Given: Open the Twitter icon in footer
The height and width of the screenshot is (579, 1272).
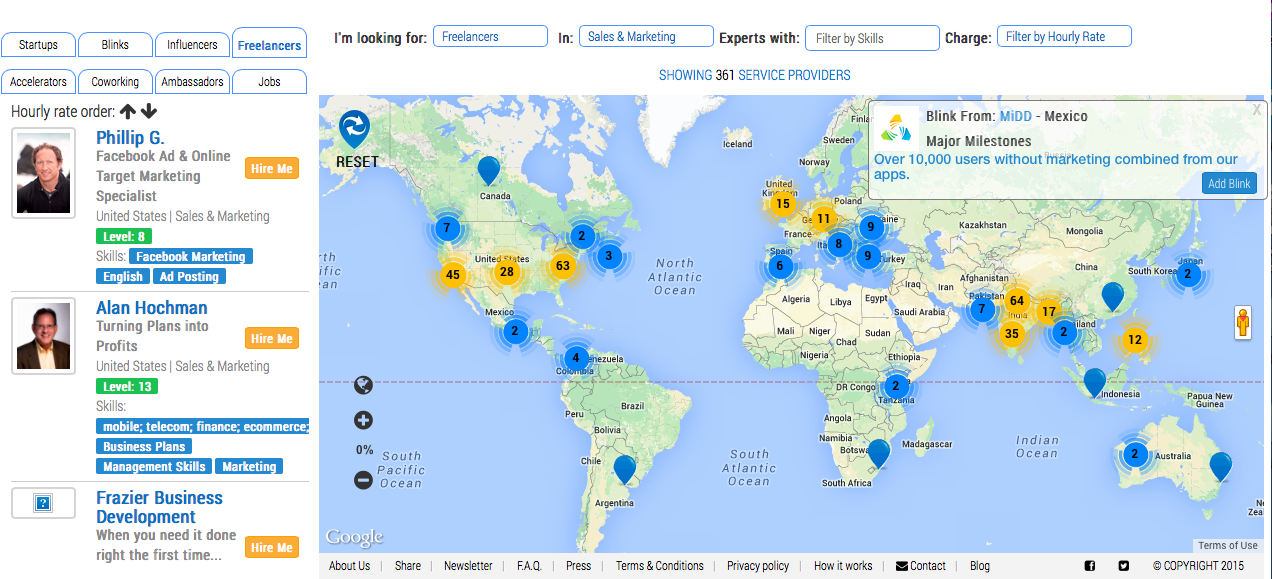Looking at the screenshot, I should click(1123, 566).
